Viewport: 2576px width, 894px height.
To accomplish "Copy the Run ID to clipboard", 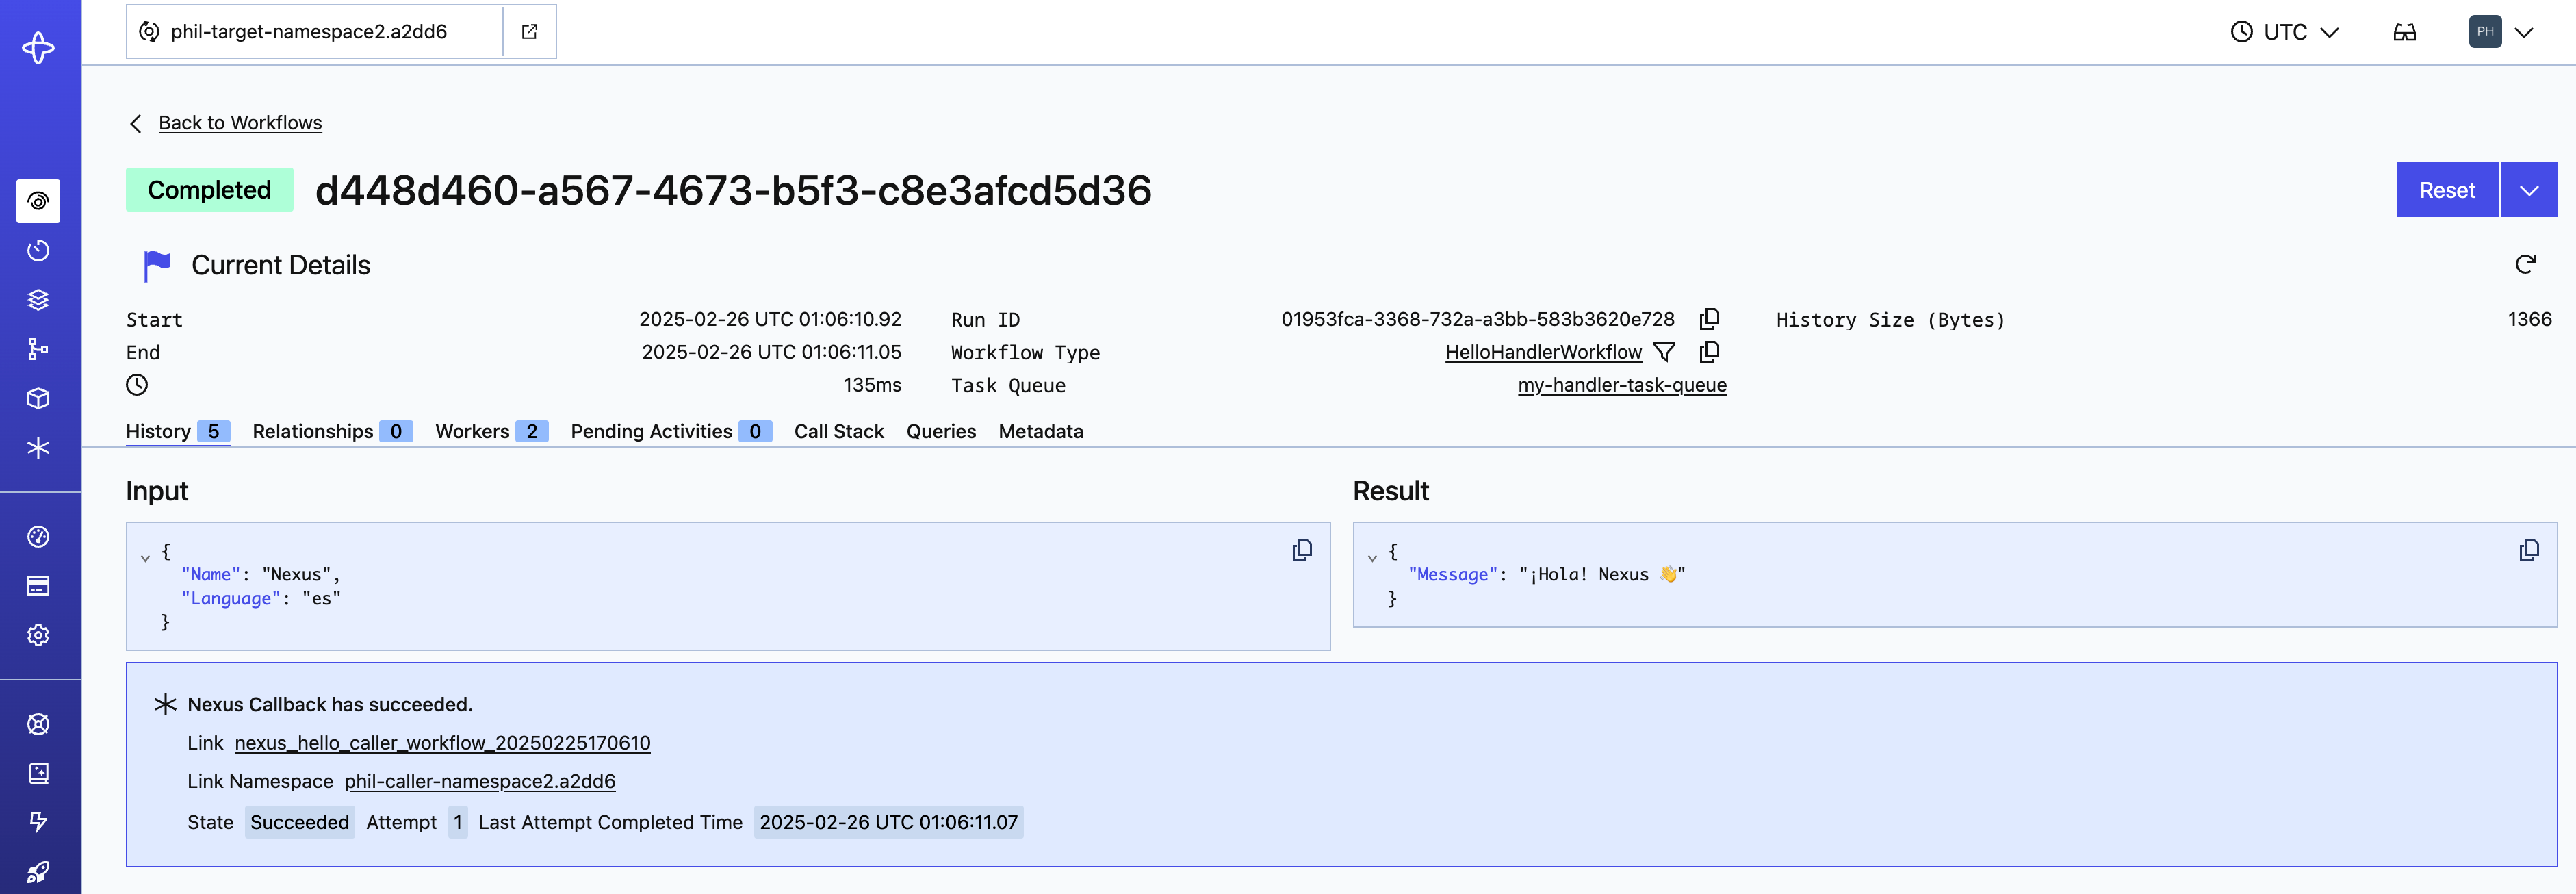I will [x=1709, y=319].
